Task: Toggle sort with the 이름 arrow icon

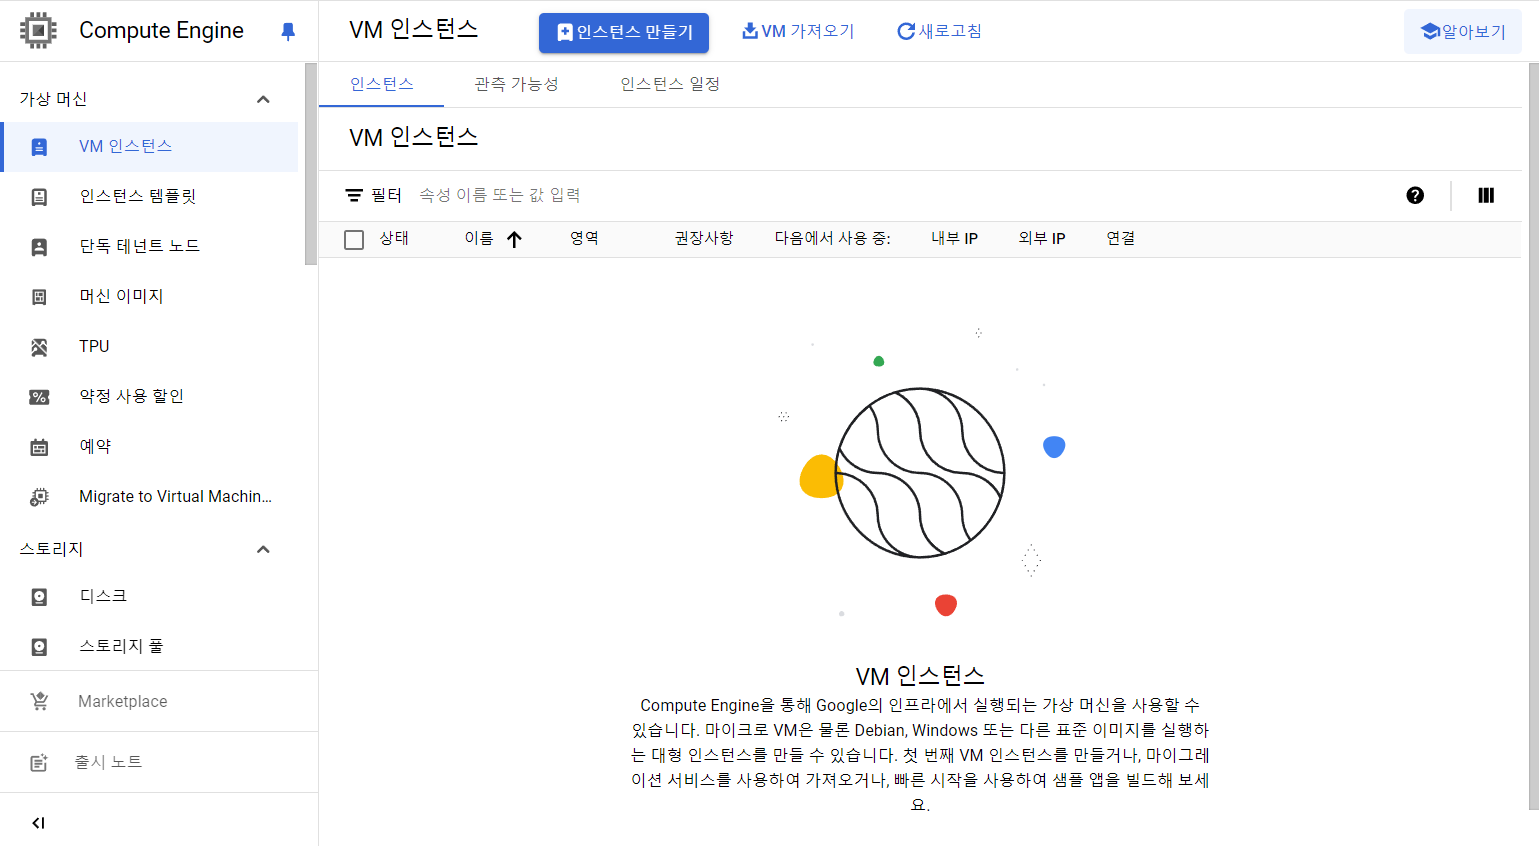Action: pyautogui.click(x=514, y=239)
